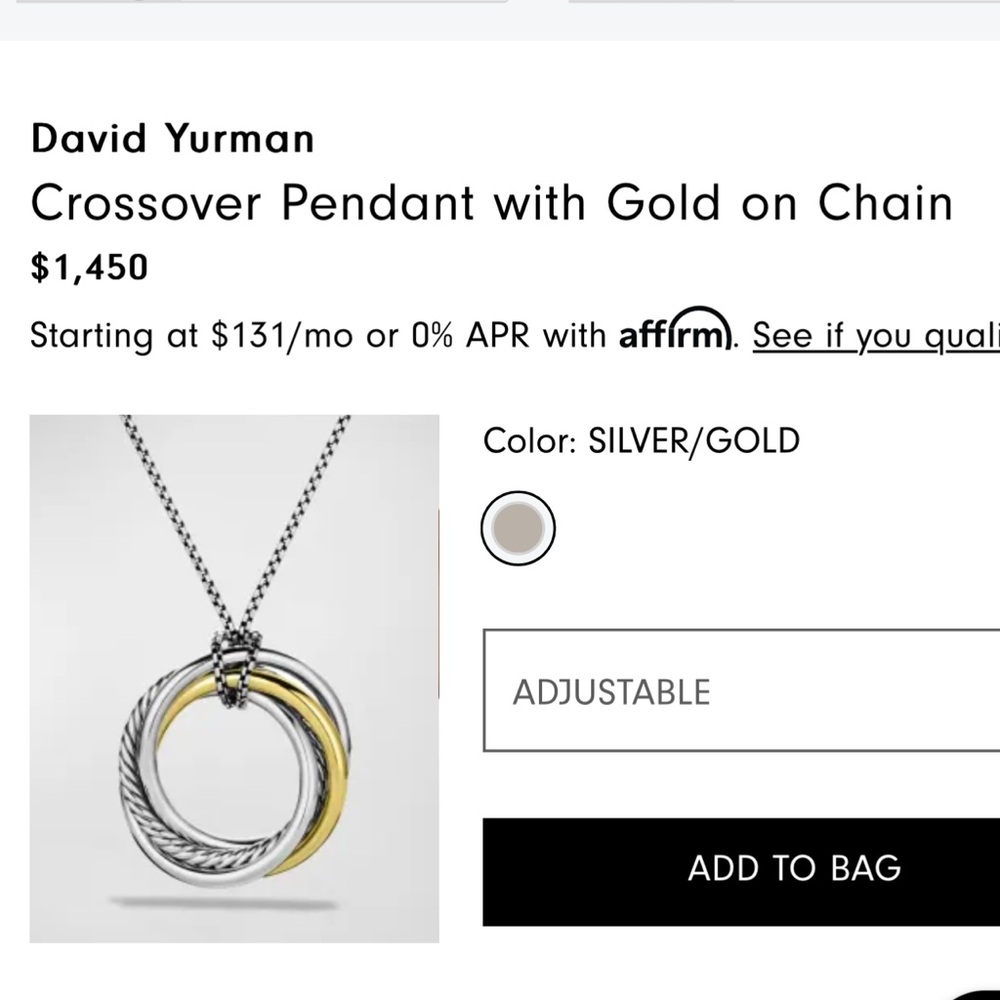Tap the circular color option below Color label
This screenshot has width=1000, height=1000.
tap(518, 527)
